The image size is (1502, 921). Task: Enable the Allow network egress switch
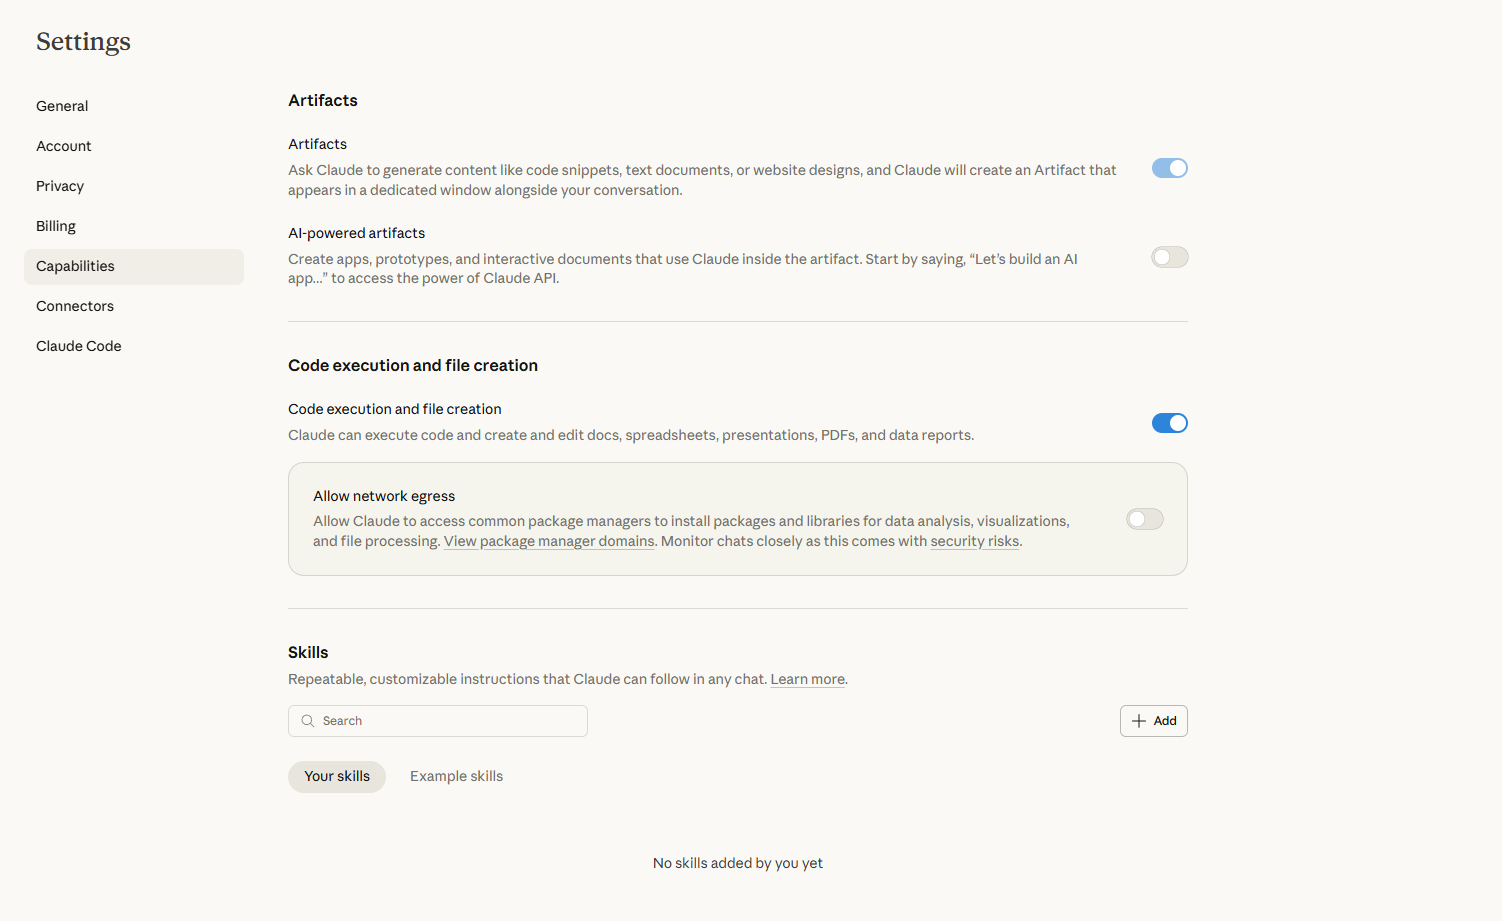click(1145, 519)
